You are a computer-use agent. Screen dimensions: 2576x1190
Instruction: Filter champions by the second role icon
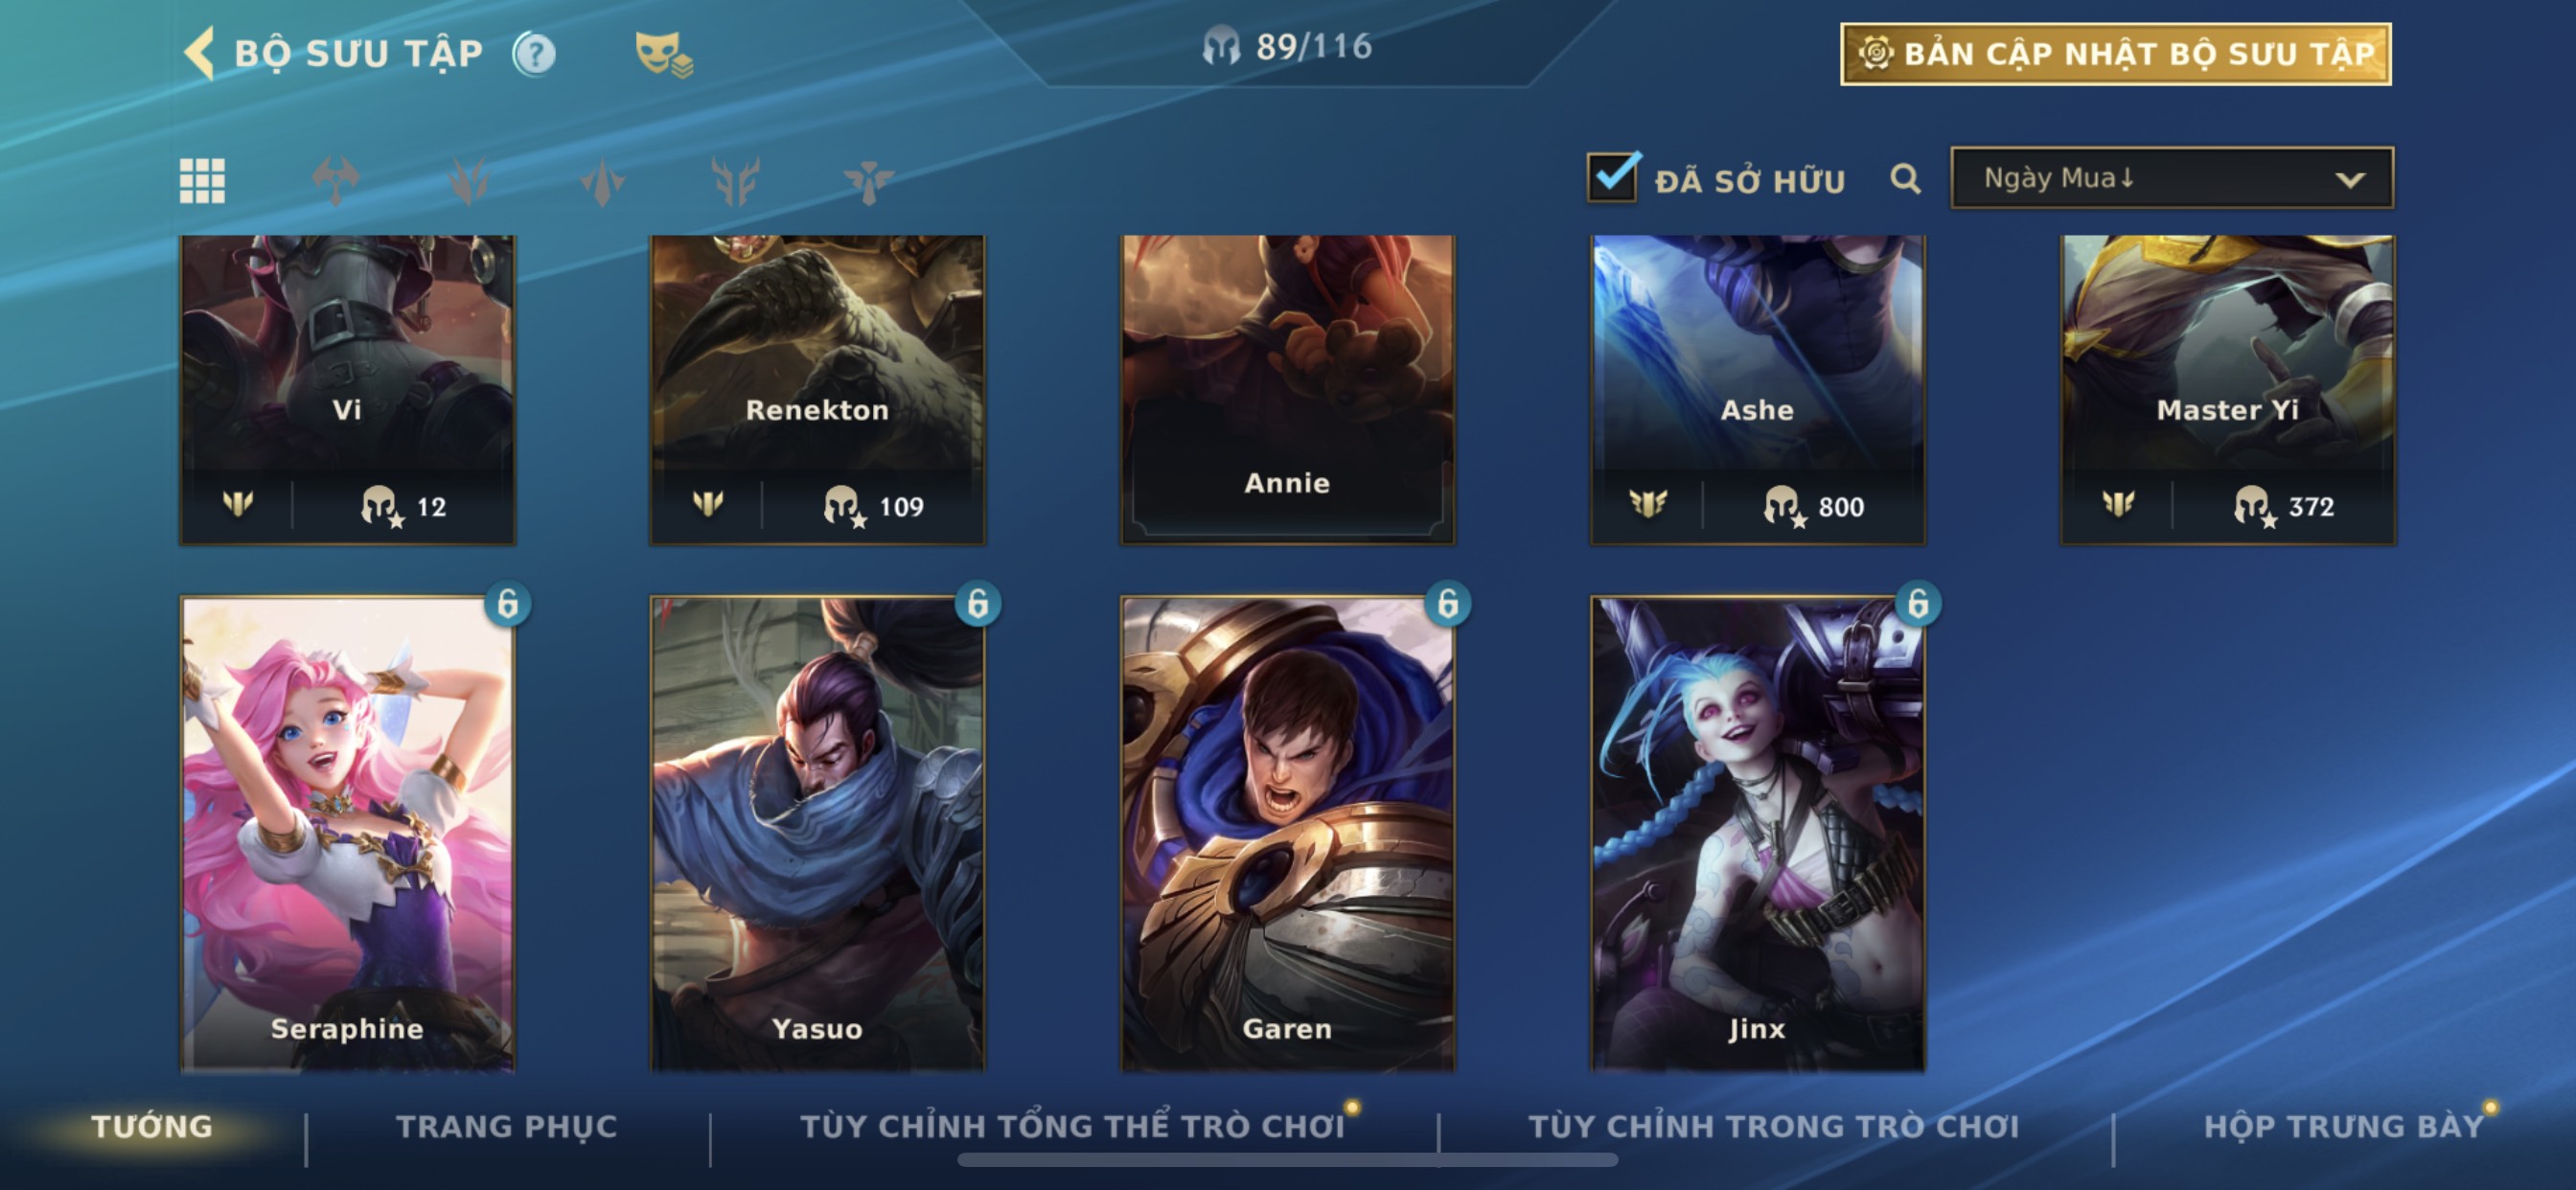(468, 181)
